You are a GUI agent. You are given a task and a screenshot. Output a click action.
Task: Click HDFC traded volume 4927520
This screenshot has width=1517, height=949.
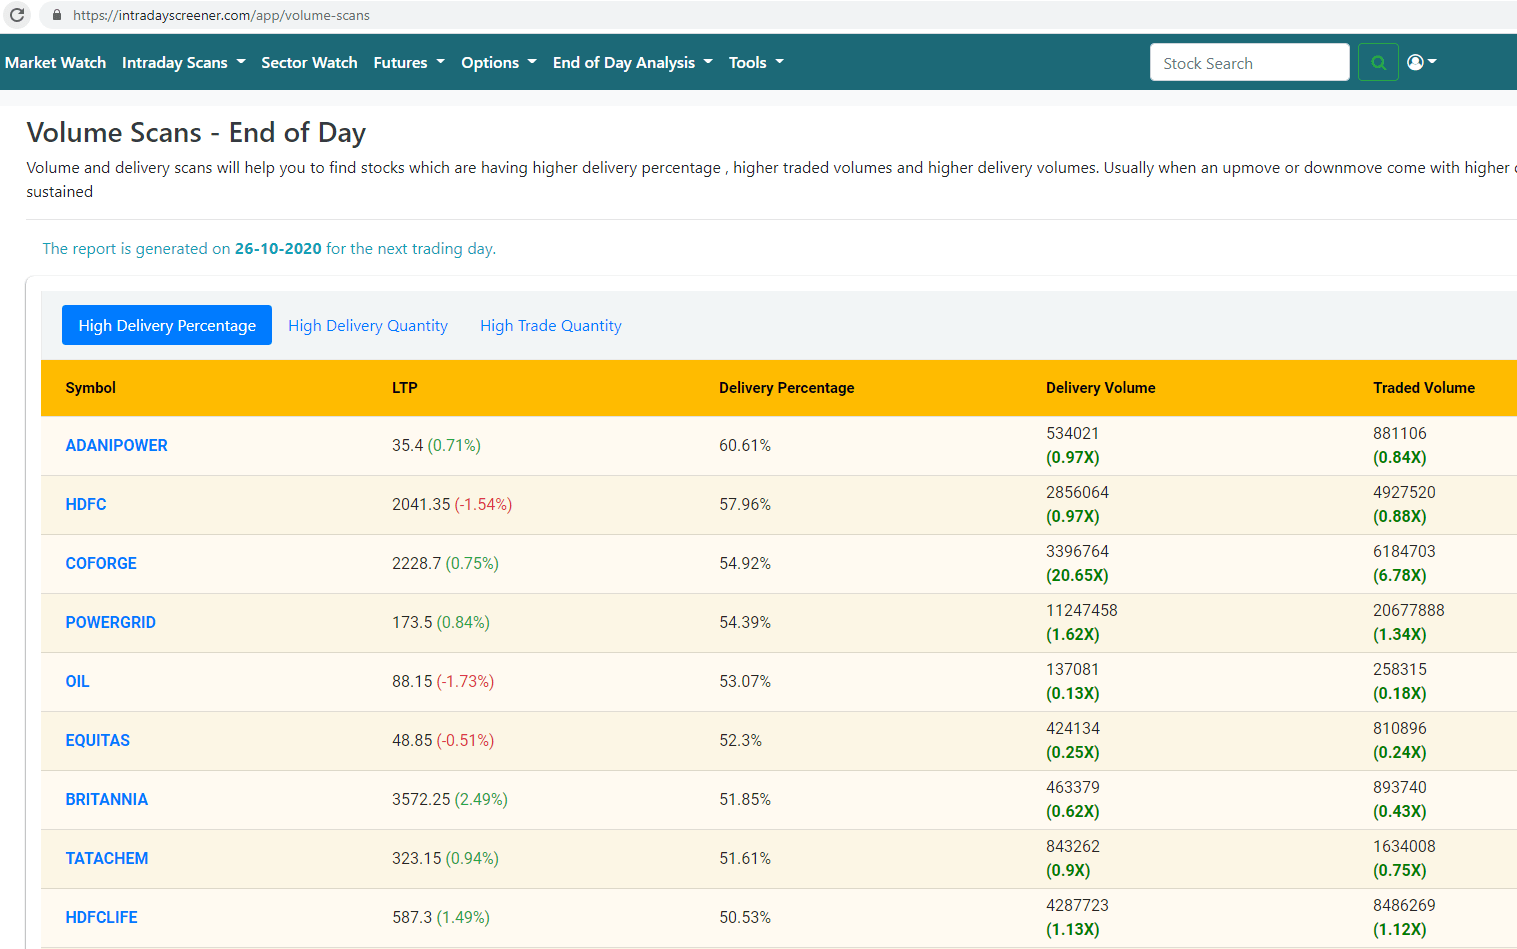click(1404, 492)
